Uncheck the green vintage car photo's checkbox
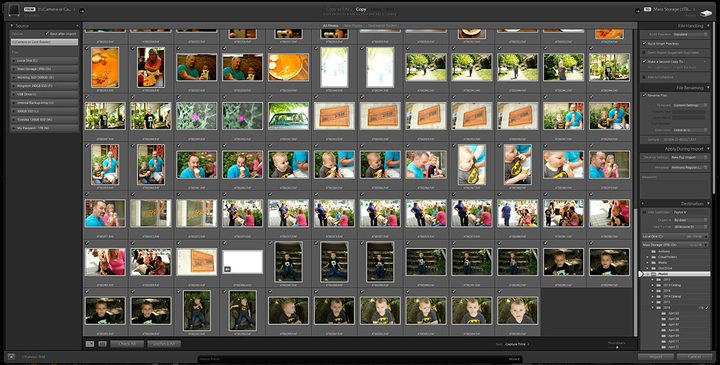This screenshot has height=365, width=720. click(270, 97)
